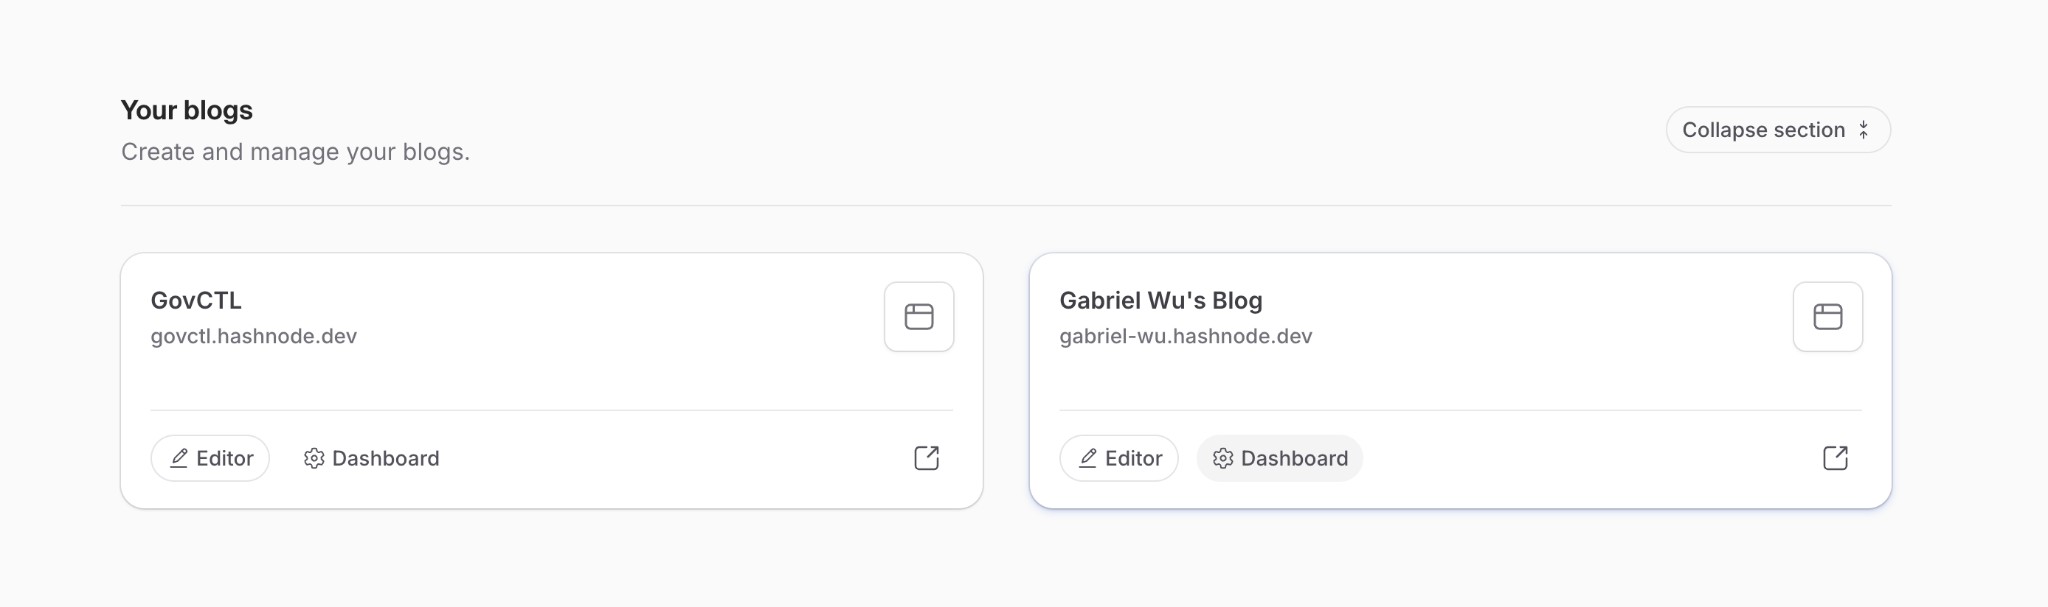
Task: Open GovCTL blog via the external link icon
Action: click(x=926, y=458)
